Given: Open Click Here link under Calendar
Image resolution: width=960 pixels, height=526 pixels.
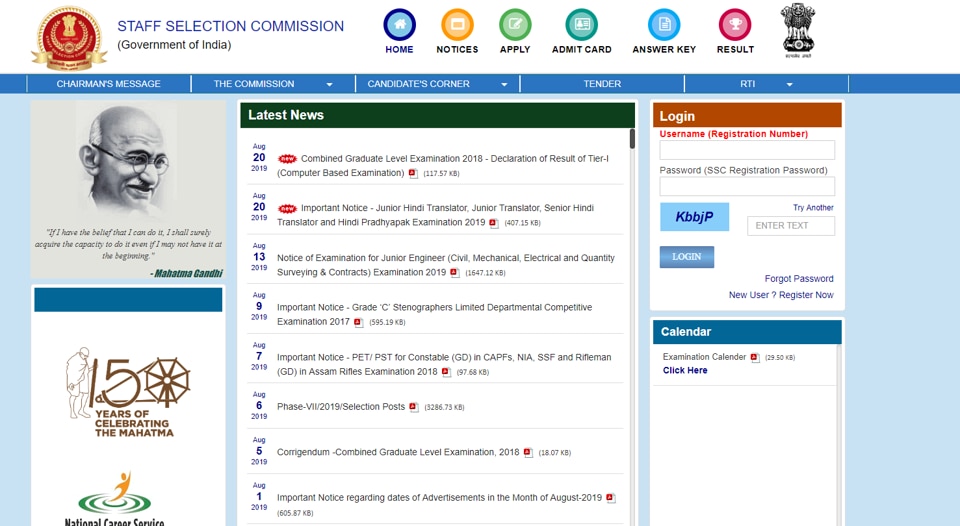Looking at the screenshot, I should coord(685,370).
